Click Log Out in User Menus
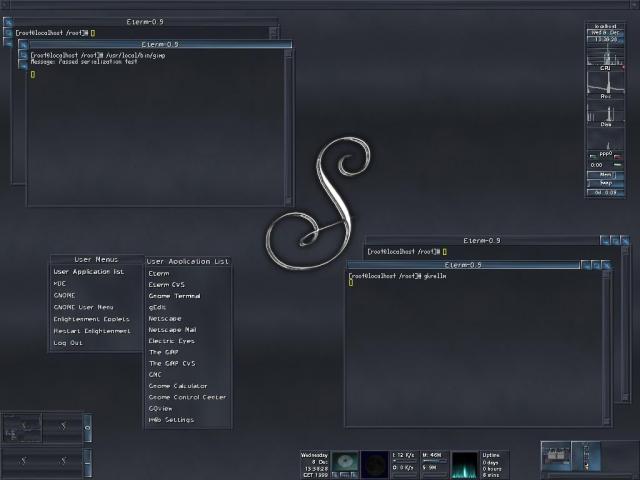The image size is (640, 480). [68, 343]
